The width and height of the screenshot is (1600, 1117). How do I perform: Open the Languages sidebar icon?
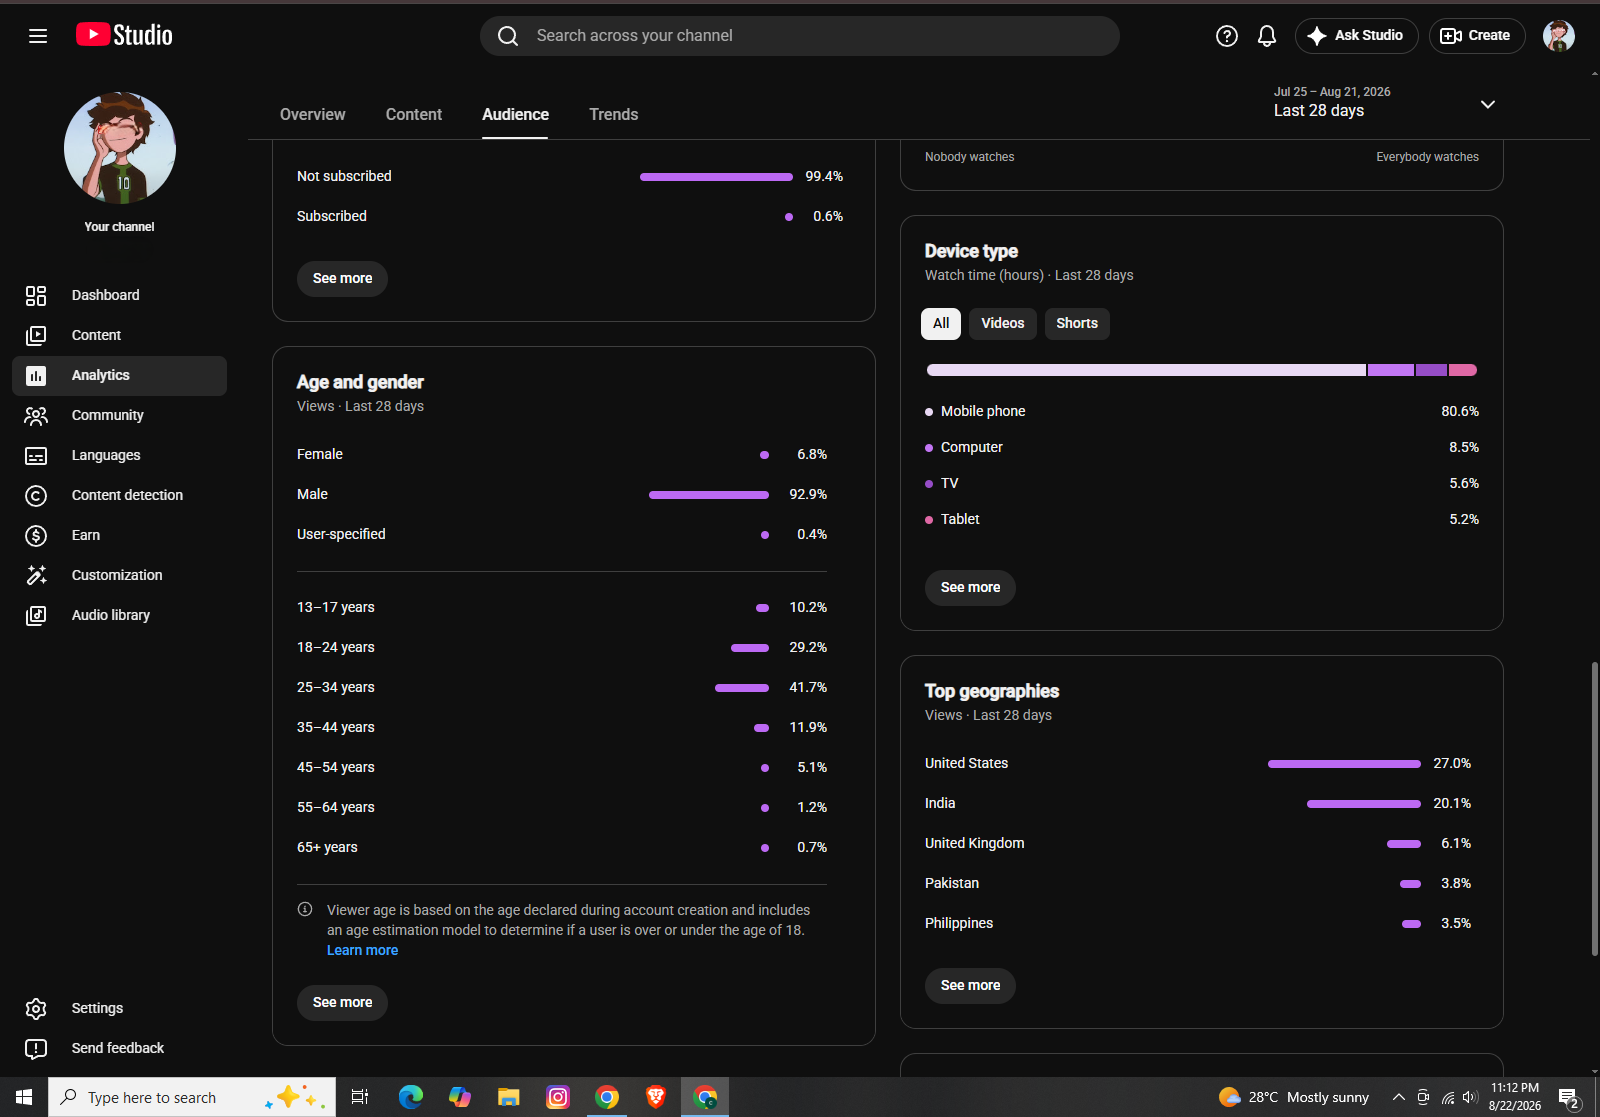click(x=36, y=455)
